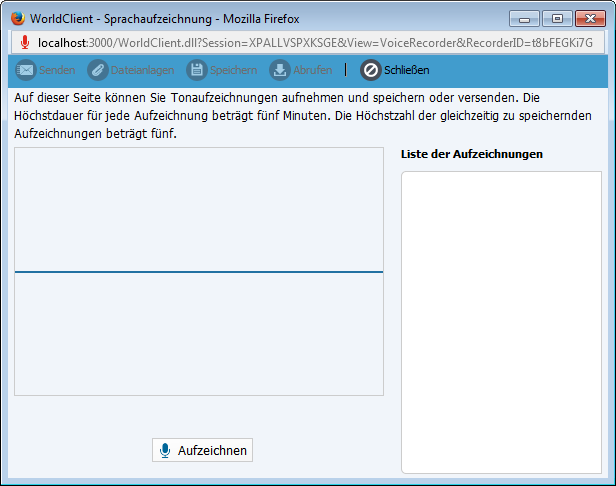Click the Schließen circle-slash icon
The image size is (616, 486).
pyautogui.click(x=370, y=70)
